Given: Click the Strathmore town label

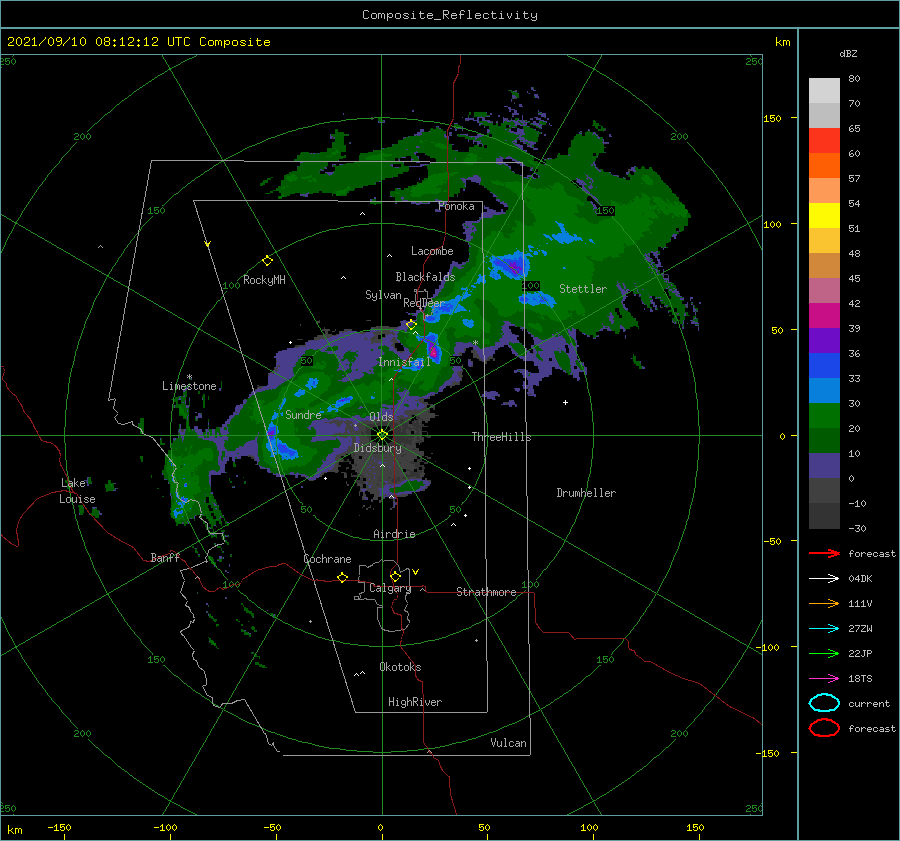Looking at the screenshot, I should tap(486, 592).
